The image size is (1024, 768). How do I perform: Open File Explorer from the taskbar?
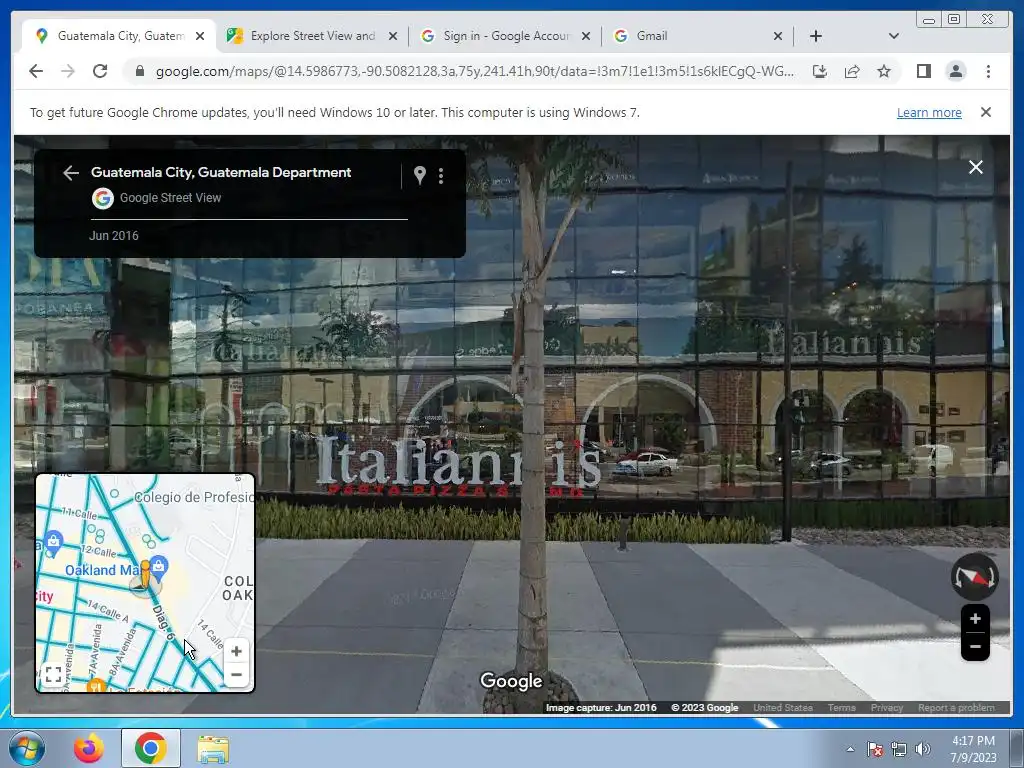(x=213, y=748)
